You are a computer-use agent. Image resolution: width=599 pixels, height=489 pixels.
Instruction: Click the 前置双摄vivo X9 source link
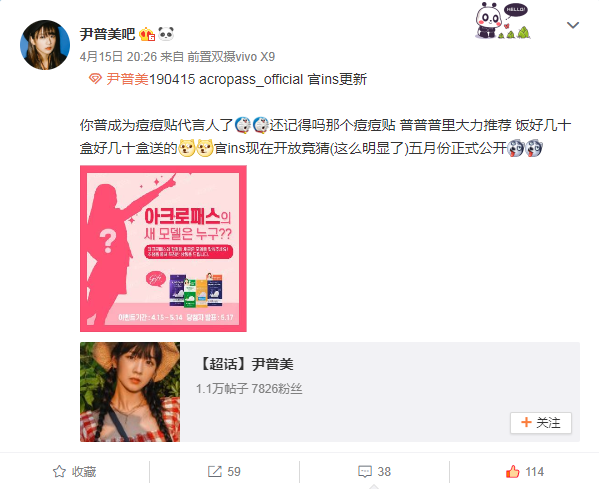231,57
